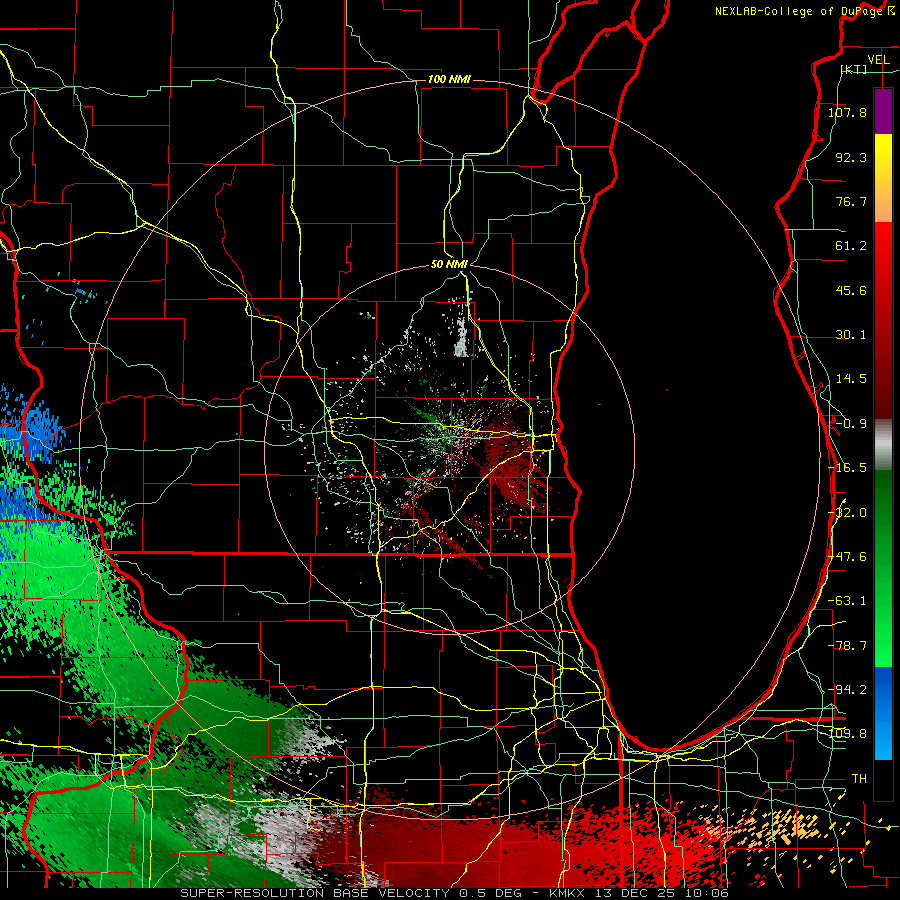Click the light blue segment of color bar
This screenshot has width=900, height=900.
pos(883,736)
